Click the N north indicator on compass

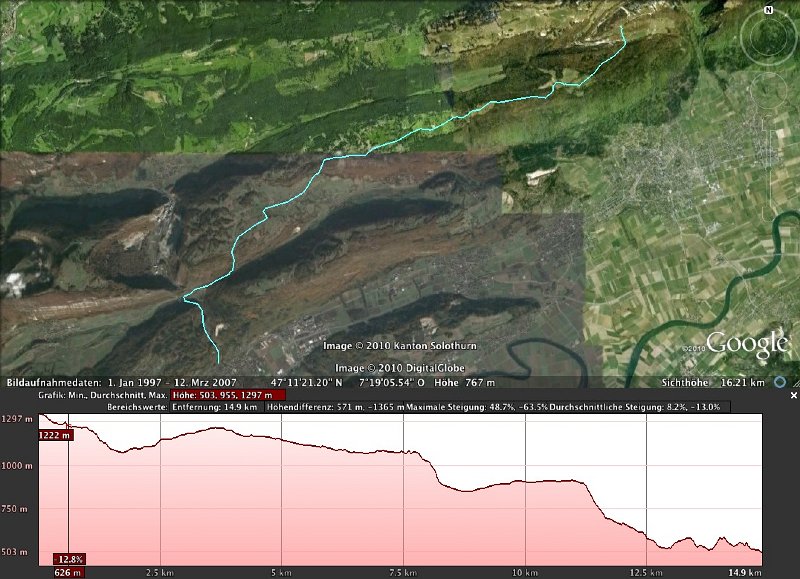[x=768, y=10]
